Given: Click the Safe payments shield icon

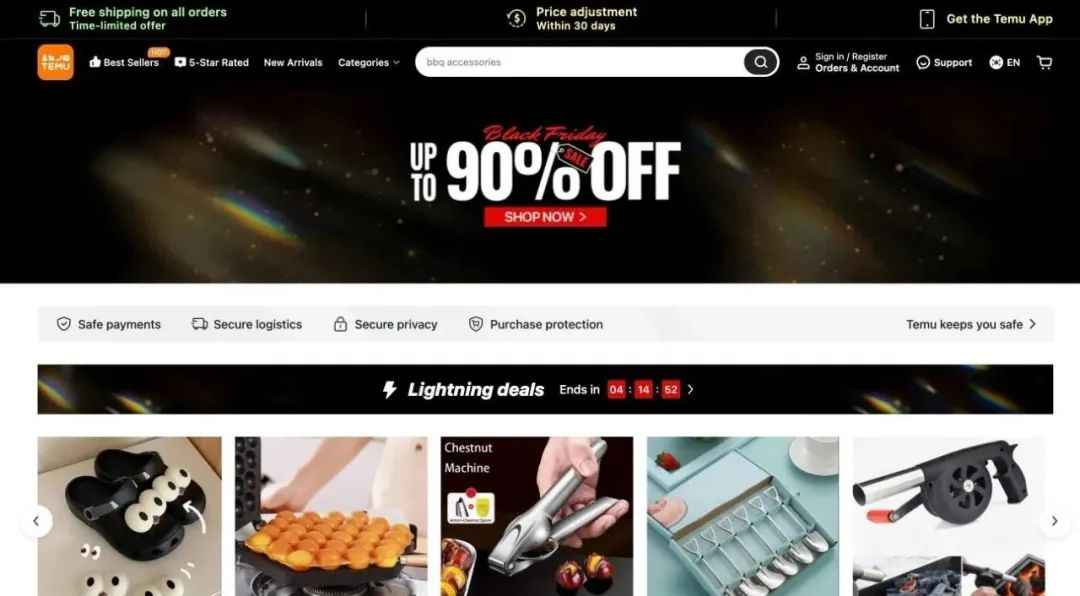Looking at the screenshot, I should (x=63, y=324).
